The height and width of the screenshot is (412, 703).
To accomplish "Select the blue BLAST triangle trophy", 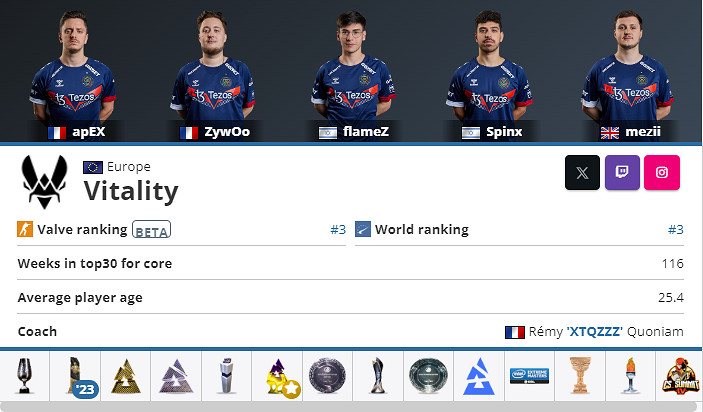I will [x=478, y=376].
